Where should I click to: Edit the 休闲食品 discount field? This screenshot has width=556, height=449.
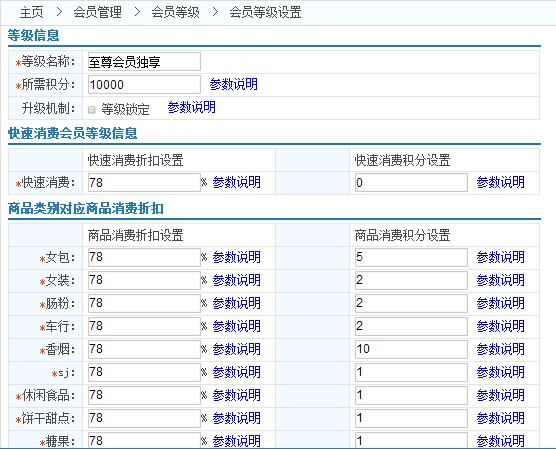click(x=144, y=395)
